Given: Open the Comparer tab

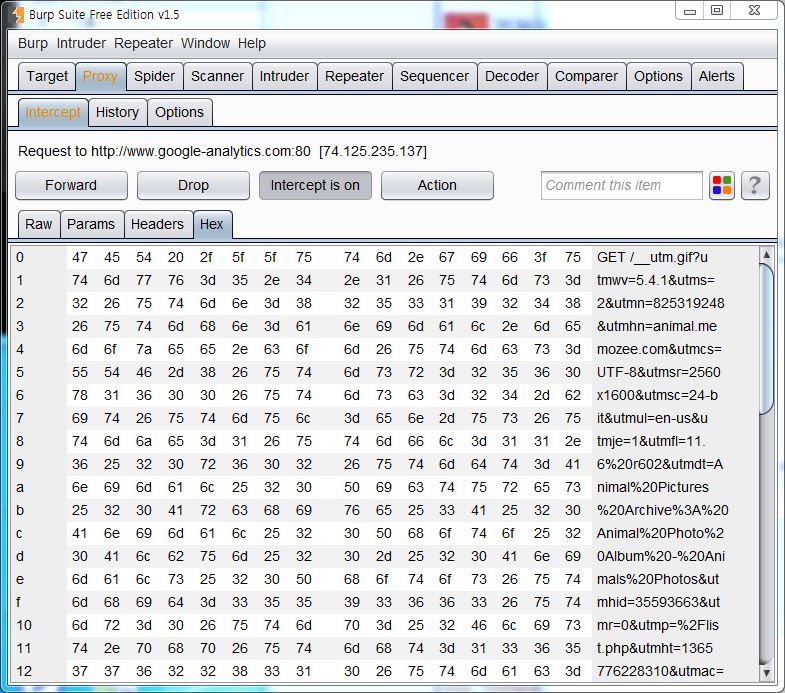Looking at the screenshot, I should pyautogui.click(x=586, y=76).
